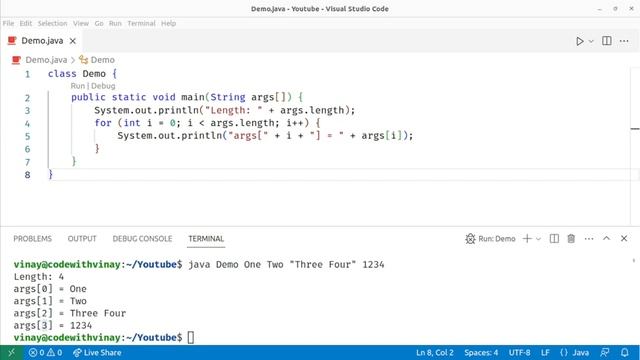The width and height of the screenshot is (640, 360).
Task: Open notifications bell icon
Action: [625, 353]
